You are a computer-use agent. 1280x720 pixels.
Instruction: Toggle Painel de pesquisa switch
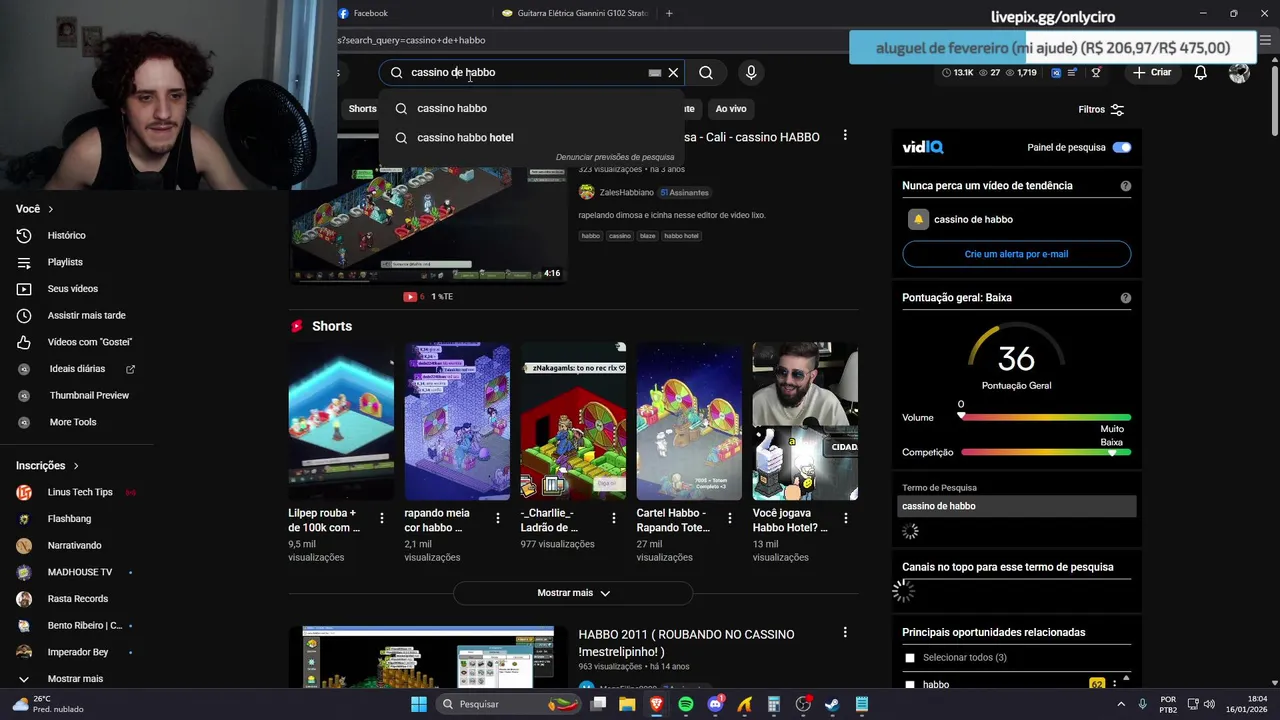click(1122, 147)
